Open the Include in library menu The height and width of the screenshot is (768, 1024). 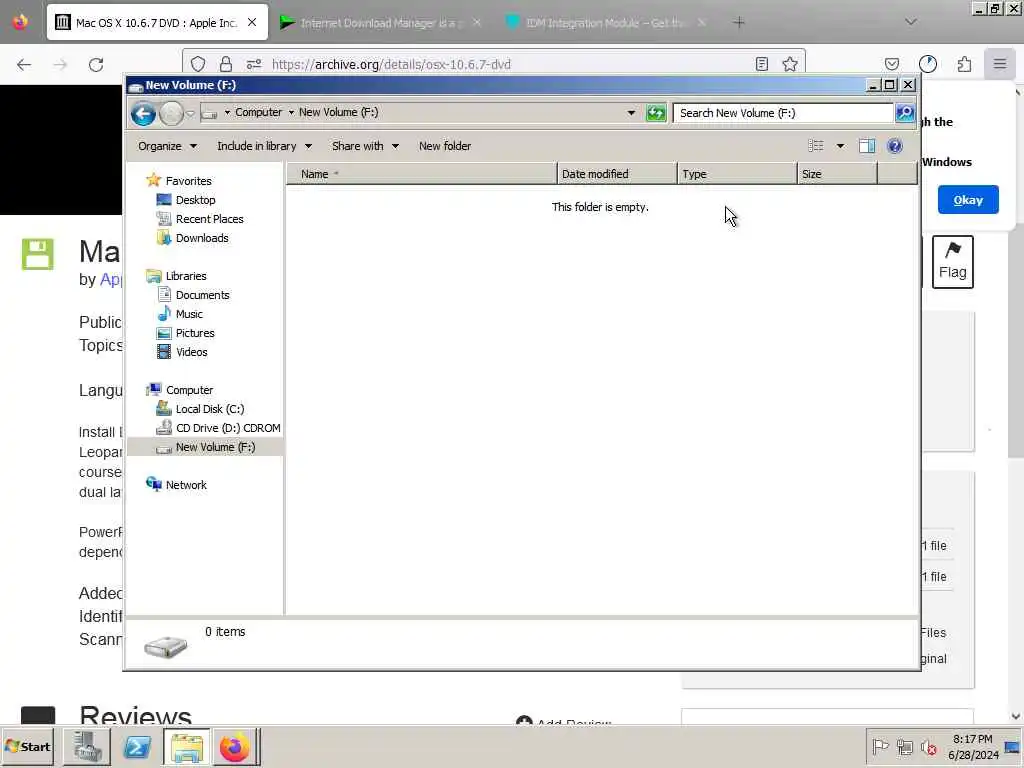pyautogui.click(x=264, y=146)
